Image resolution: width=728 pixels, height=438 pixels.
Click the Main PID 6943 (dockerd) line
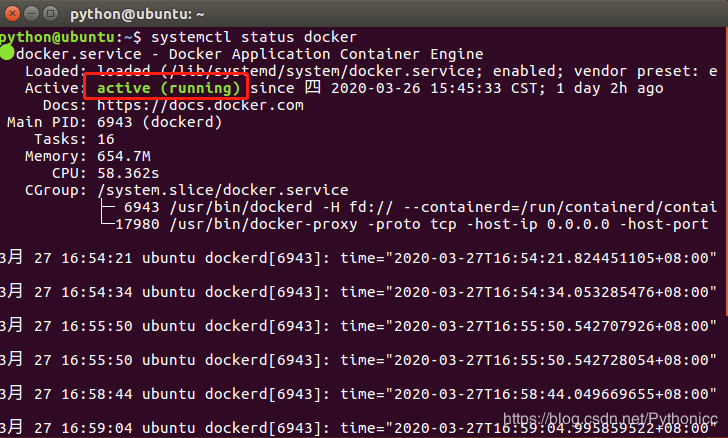pyautogui.click(x=114, y=122)
